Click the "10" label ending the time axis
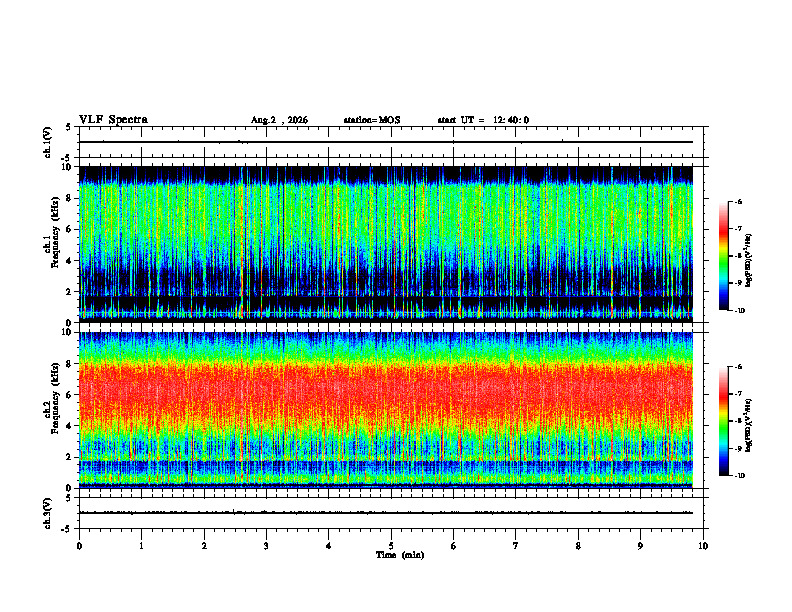This screenshot has width=792, height=612. (x=703, y=546)
